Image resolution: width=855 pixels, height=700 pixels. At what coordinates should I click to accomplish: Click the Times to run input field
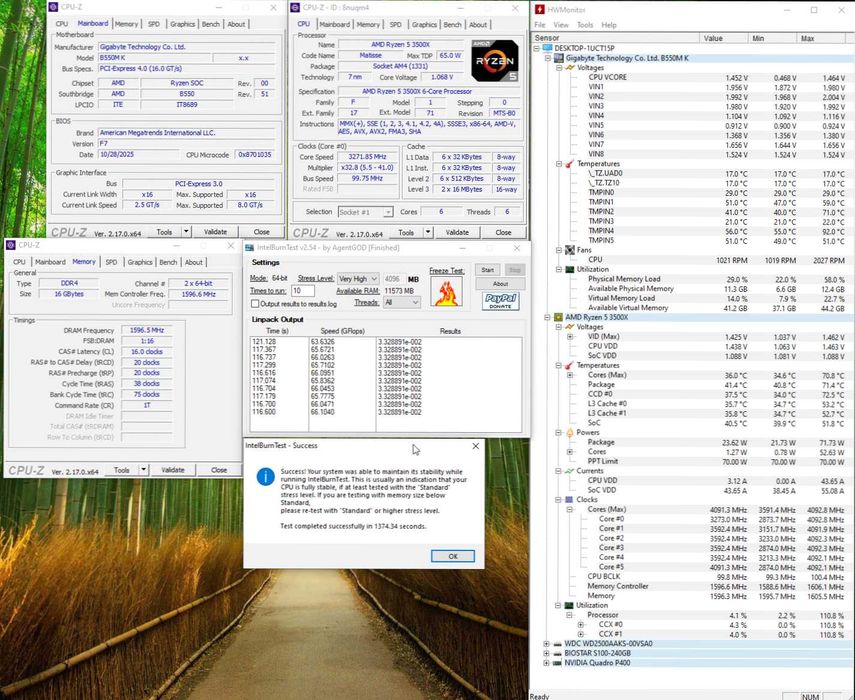[303, 291]
